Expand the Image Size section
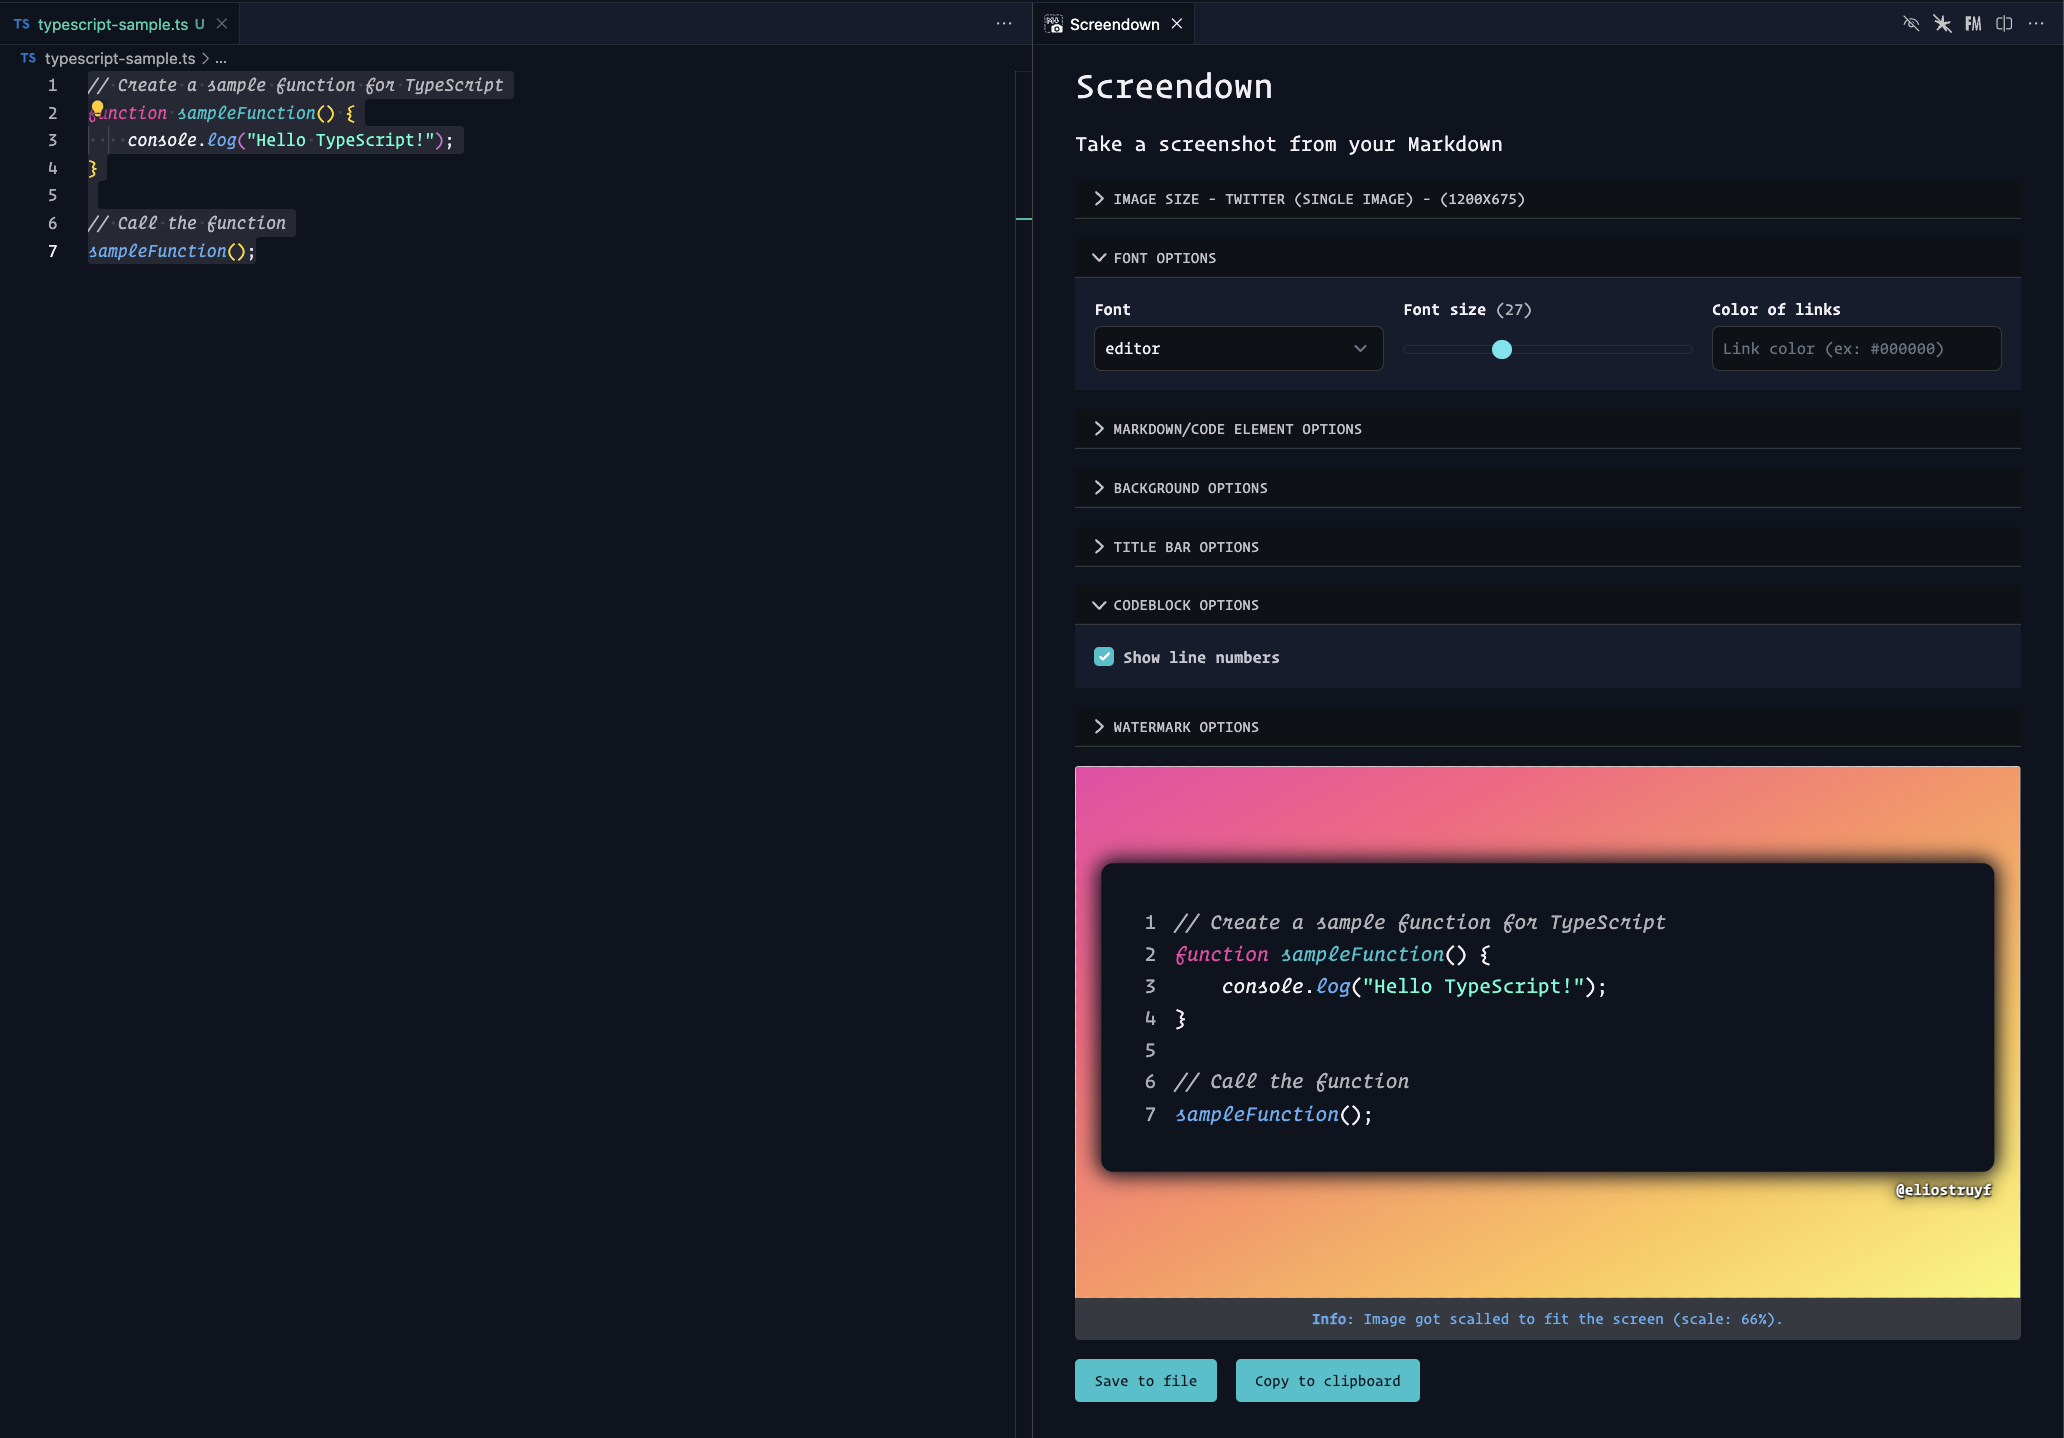 [1318, 199]
